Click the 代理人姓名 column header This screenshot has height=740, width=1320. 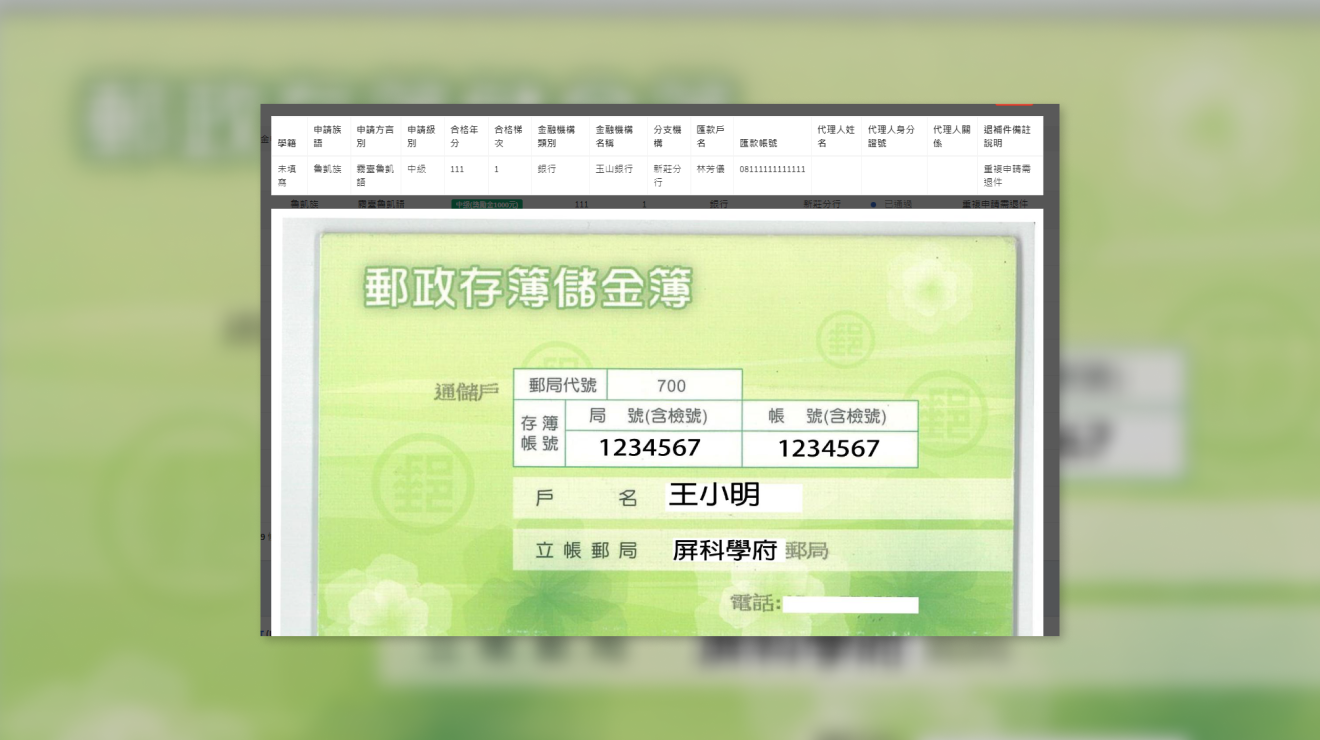click(x=836, y=136)
